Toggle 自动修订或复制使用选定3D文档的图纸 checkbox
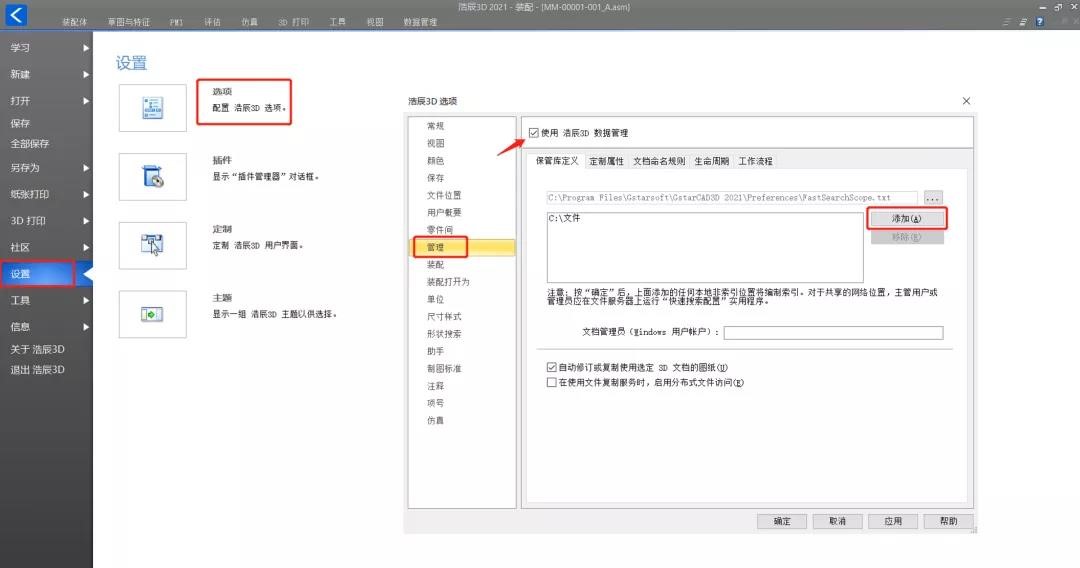 [x=552, y=368]
